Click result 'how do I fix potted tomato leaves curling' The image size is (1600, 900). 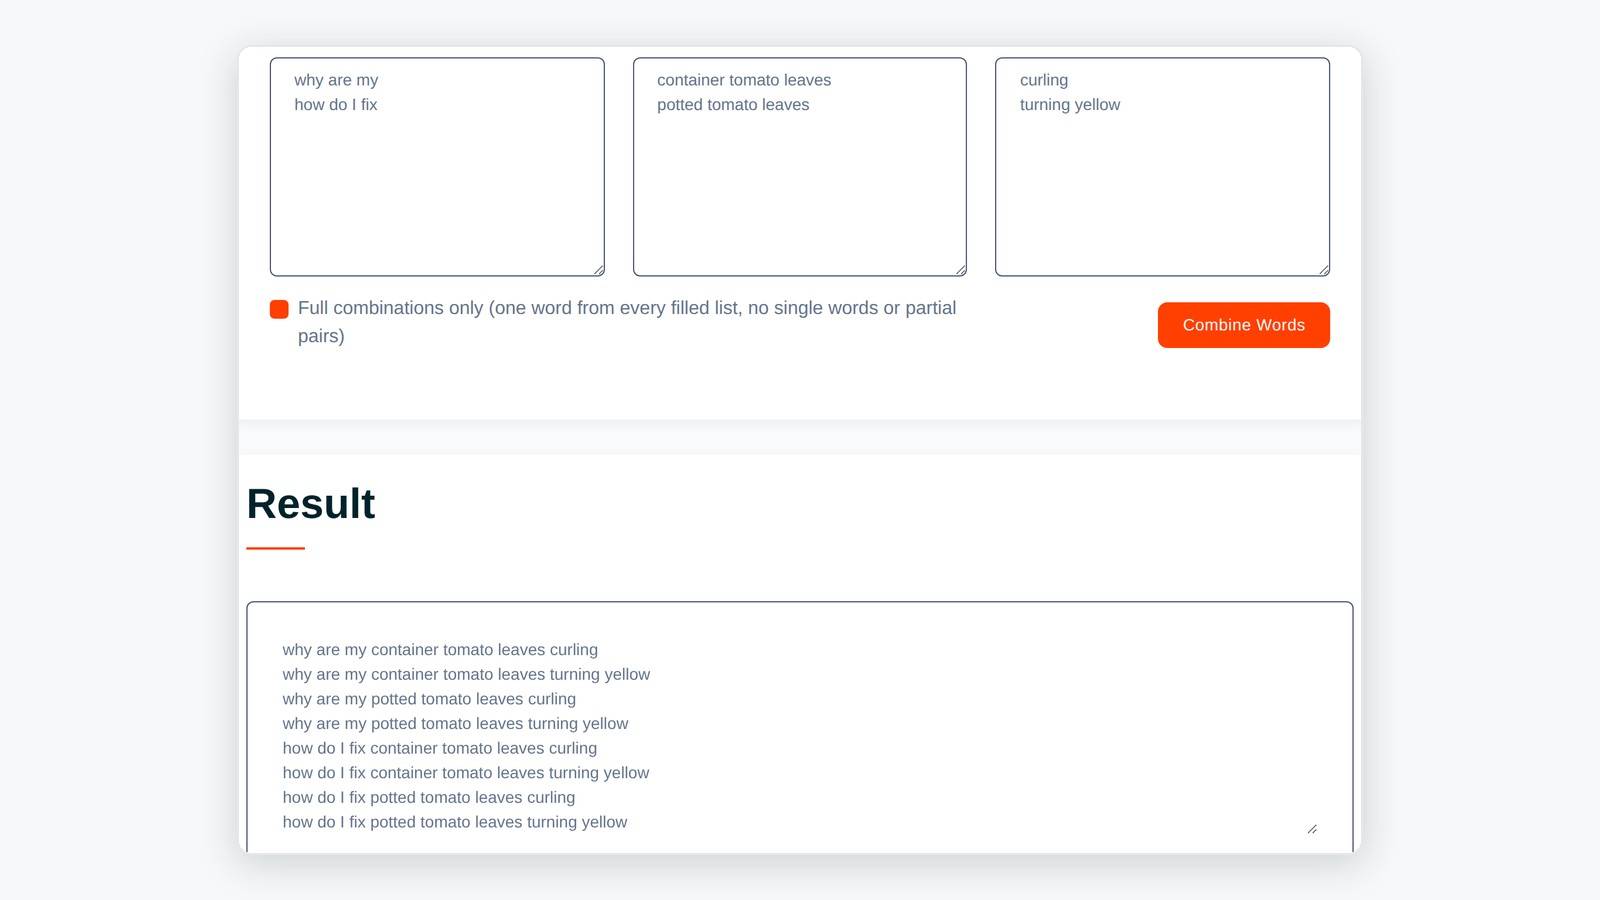(x=429, y=798)
